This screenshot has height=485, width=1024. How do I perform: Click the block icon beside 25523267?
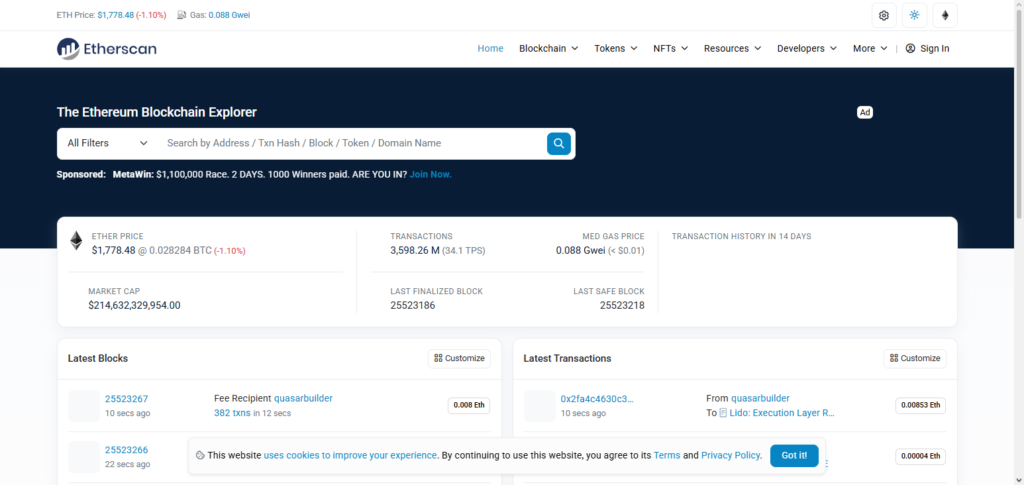tap(84, 406)
